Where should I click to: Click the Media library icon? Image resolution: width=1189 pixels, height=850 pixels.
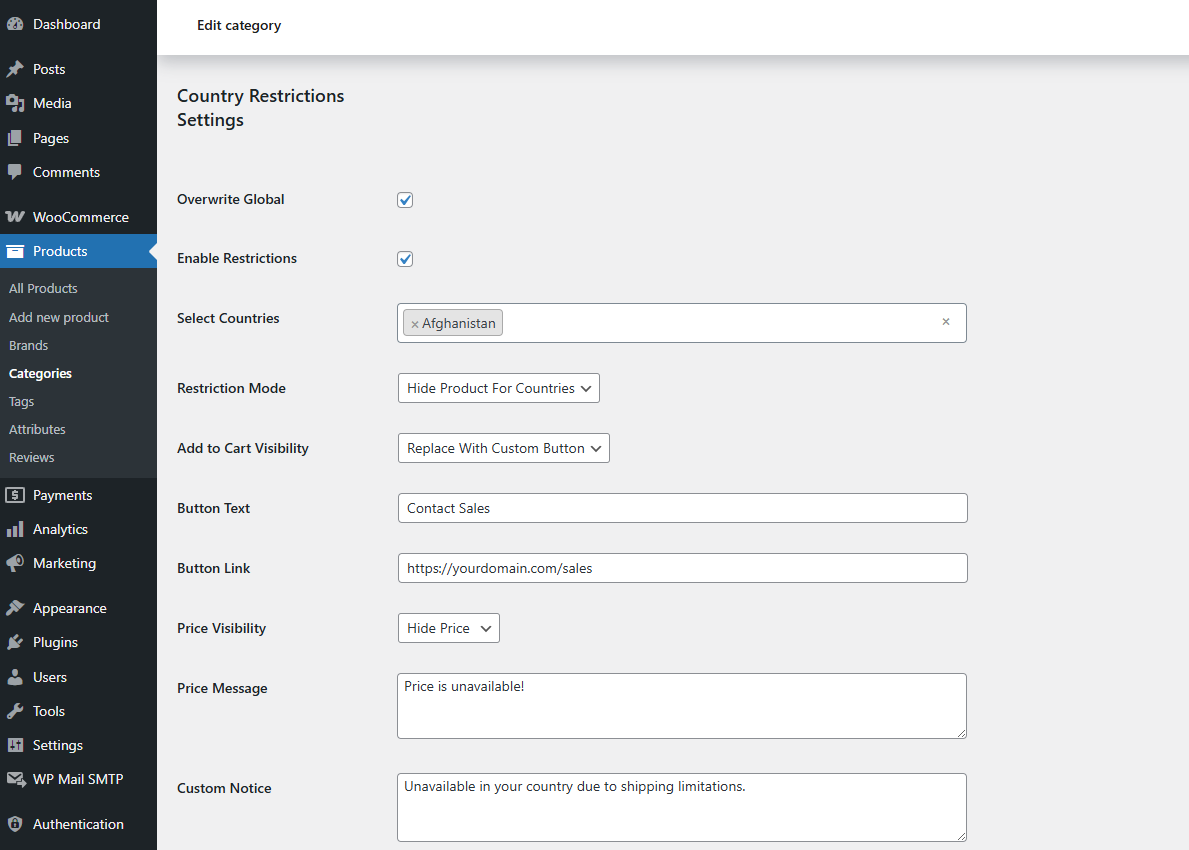point(15,103)
